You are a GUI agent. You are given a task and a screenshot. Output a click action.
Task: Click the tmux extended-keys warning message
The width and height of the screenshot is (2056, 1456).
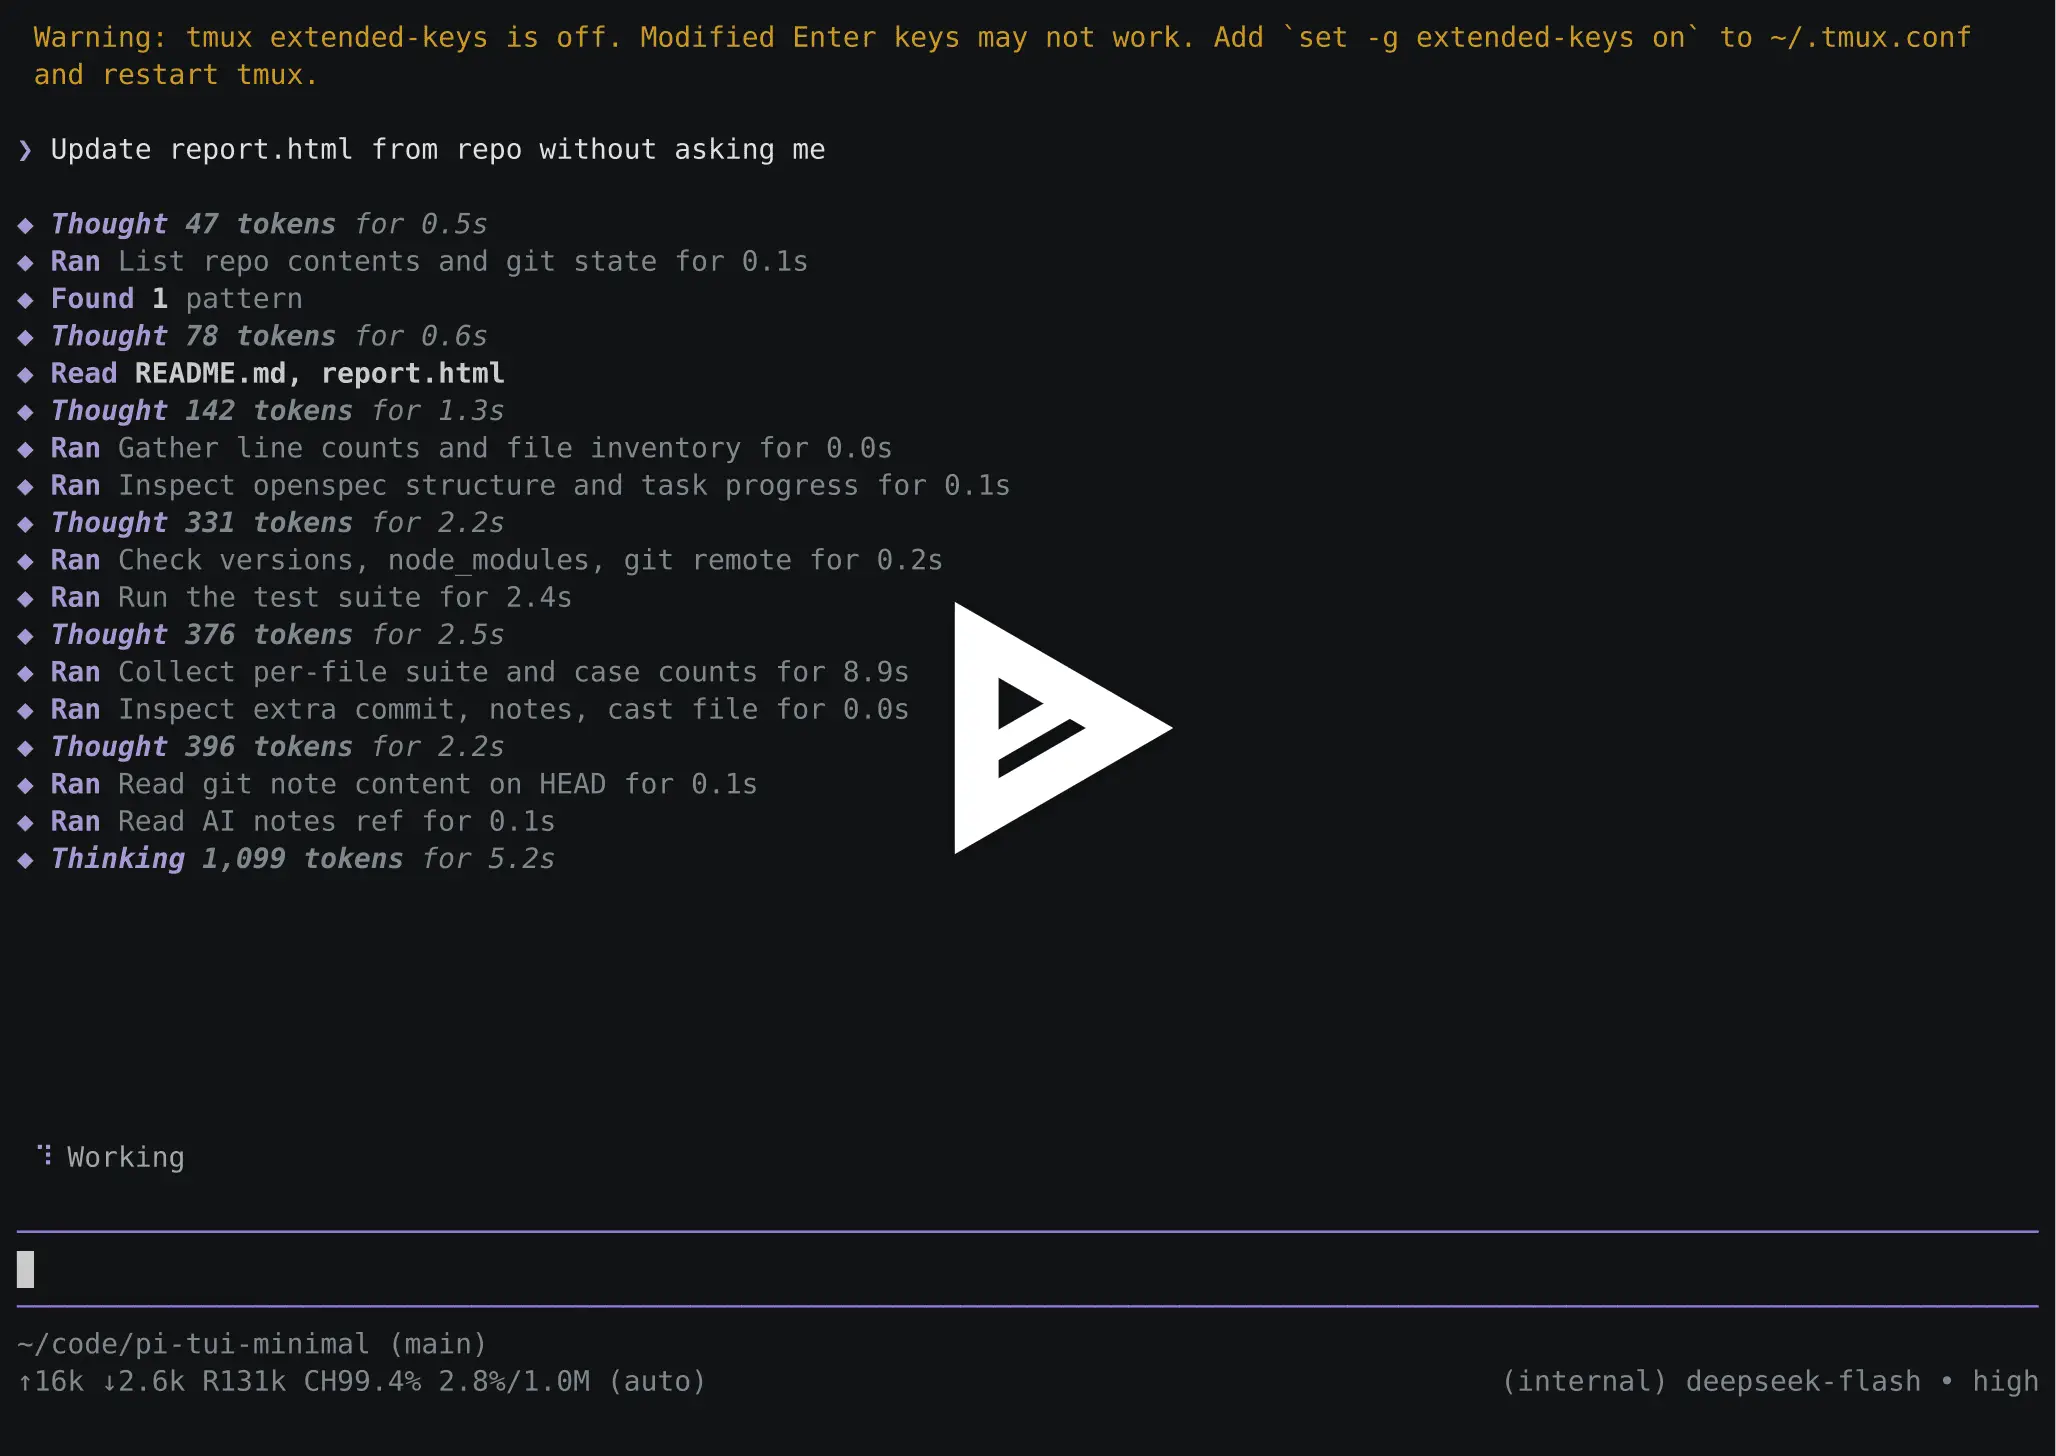tap(1002, 56)
